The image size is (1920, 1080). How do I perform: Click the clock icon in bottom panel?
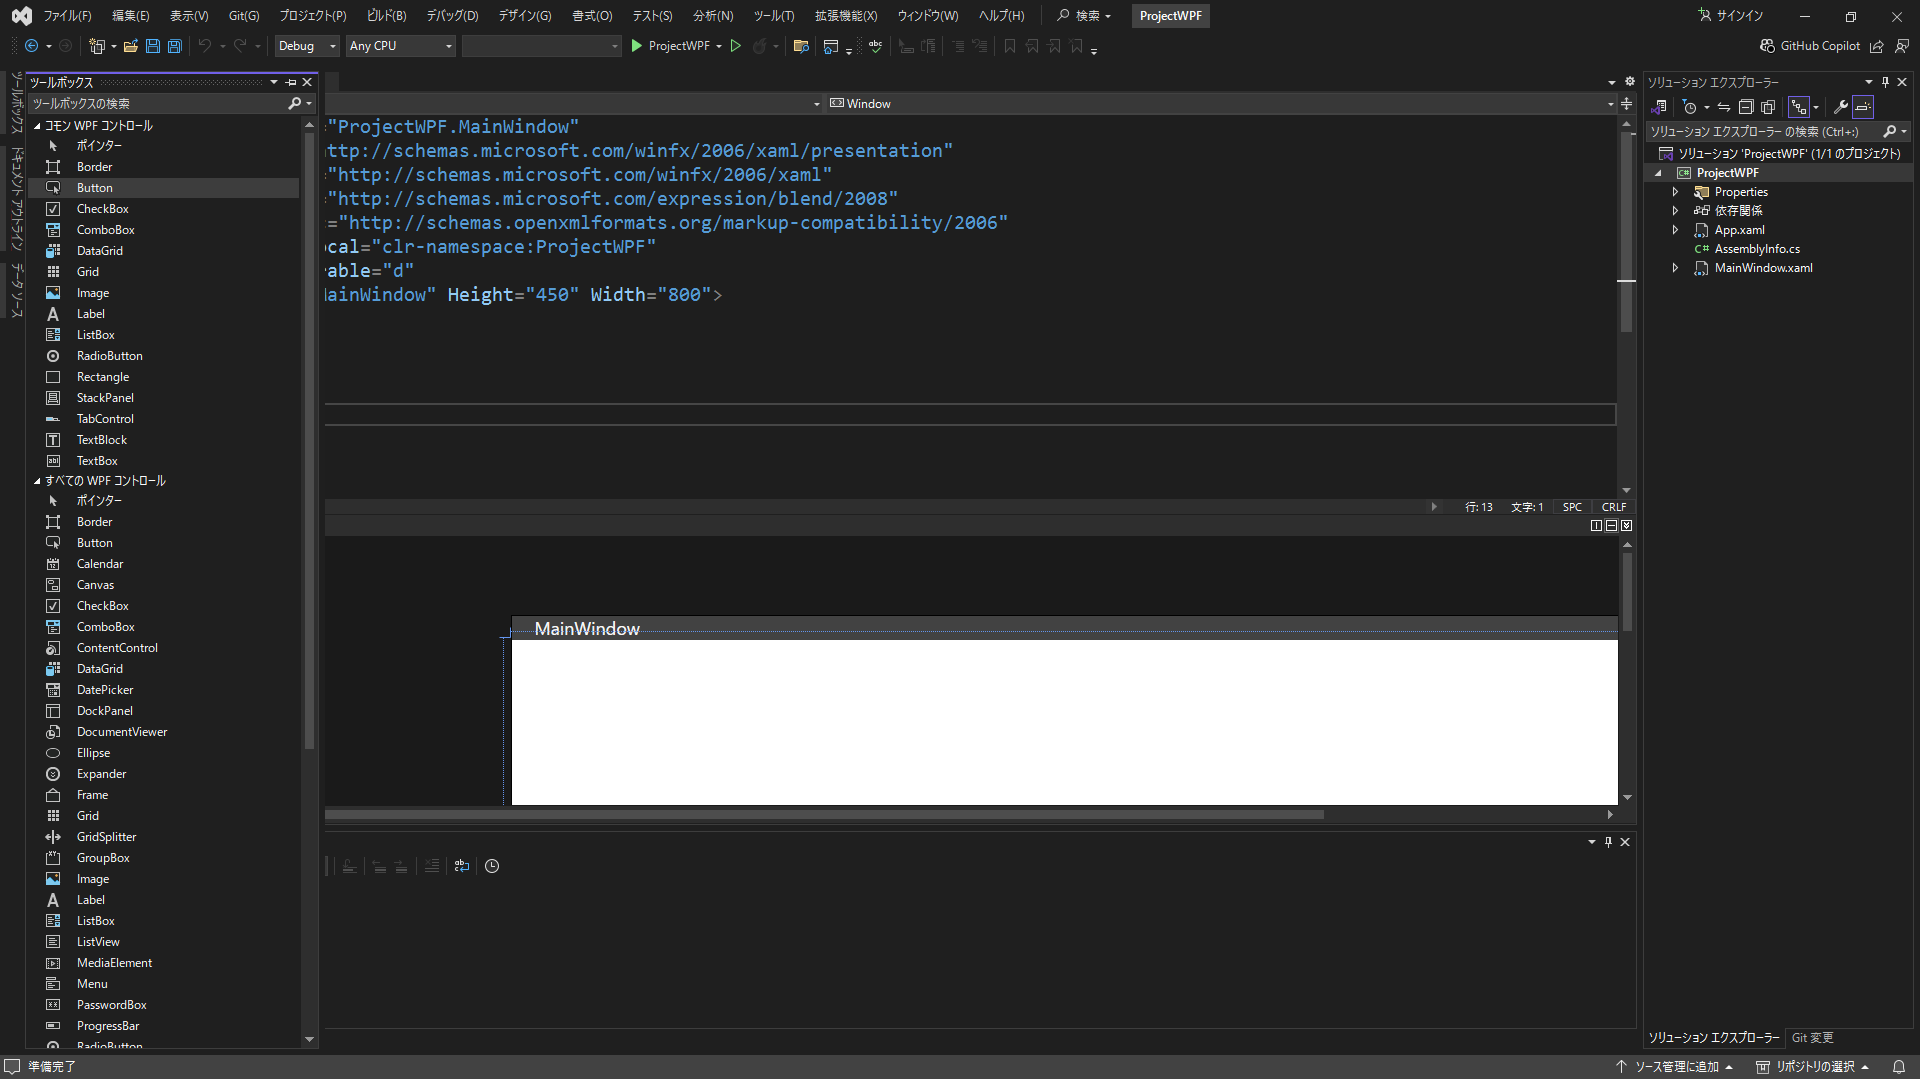492,867
